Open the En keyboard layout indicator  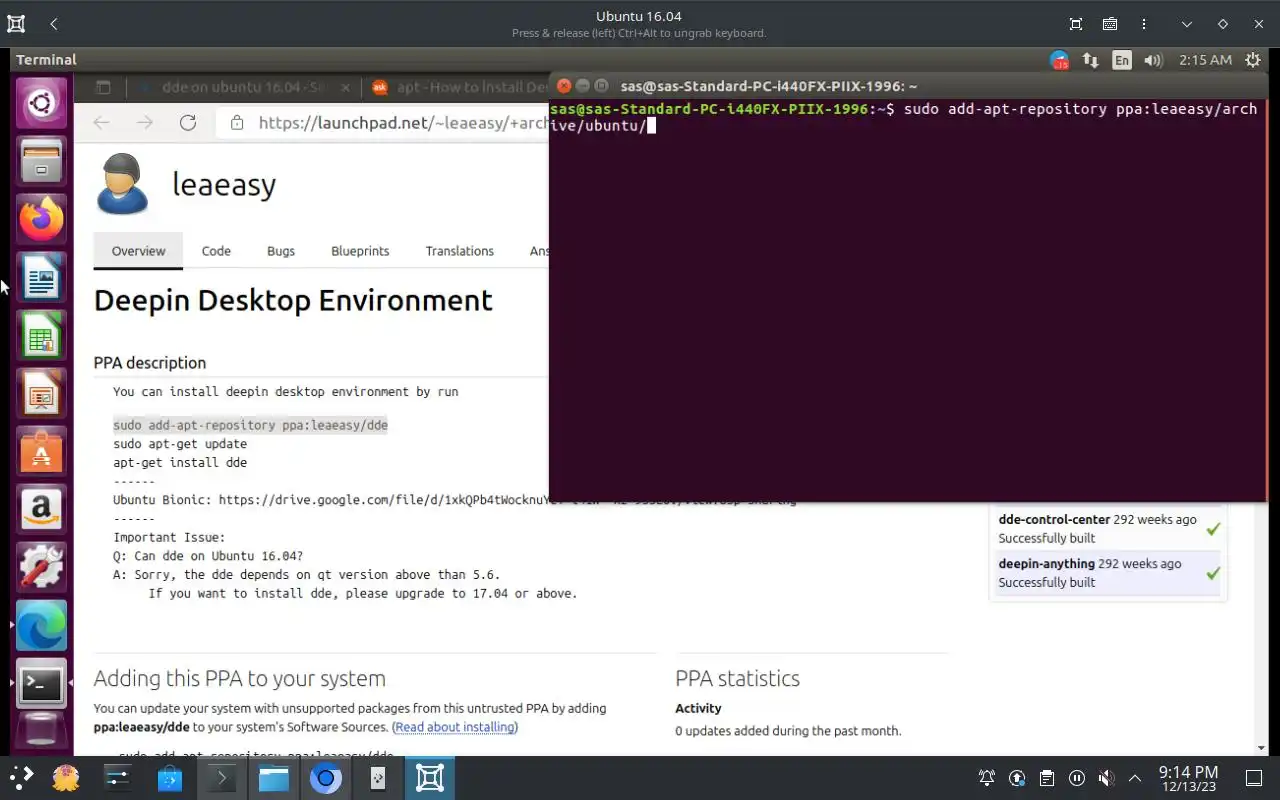click(1122, 60)
